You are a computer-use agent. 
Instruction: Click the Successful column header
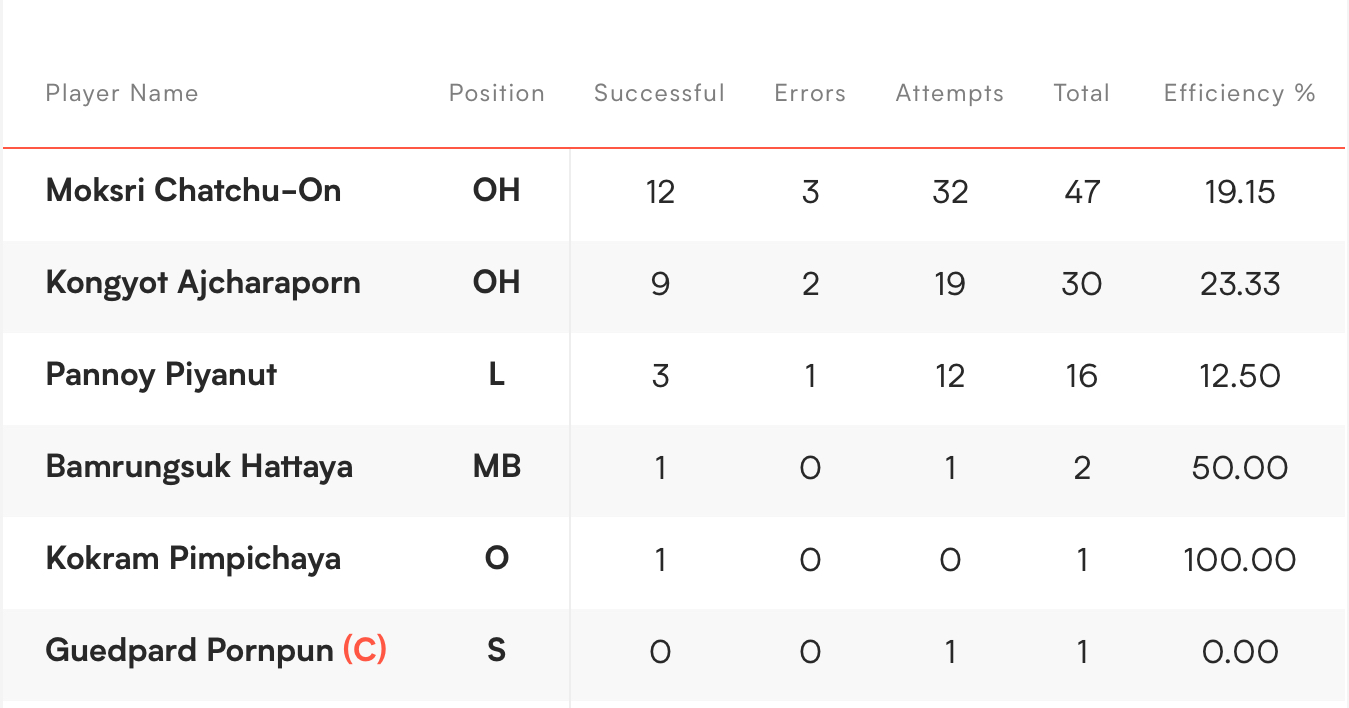[659, 94]
